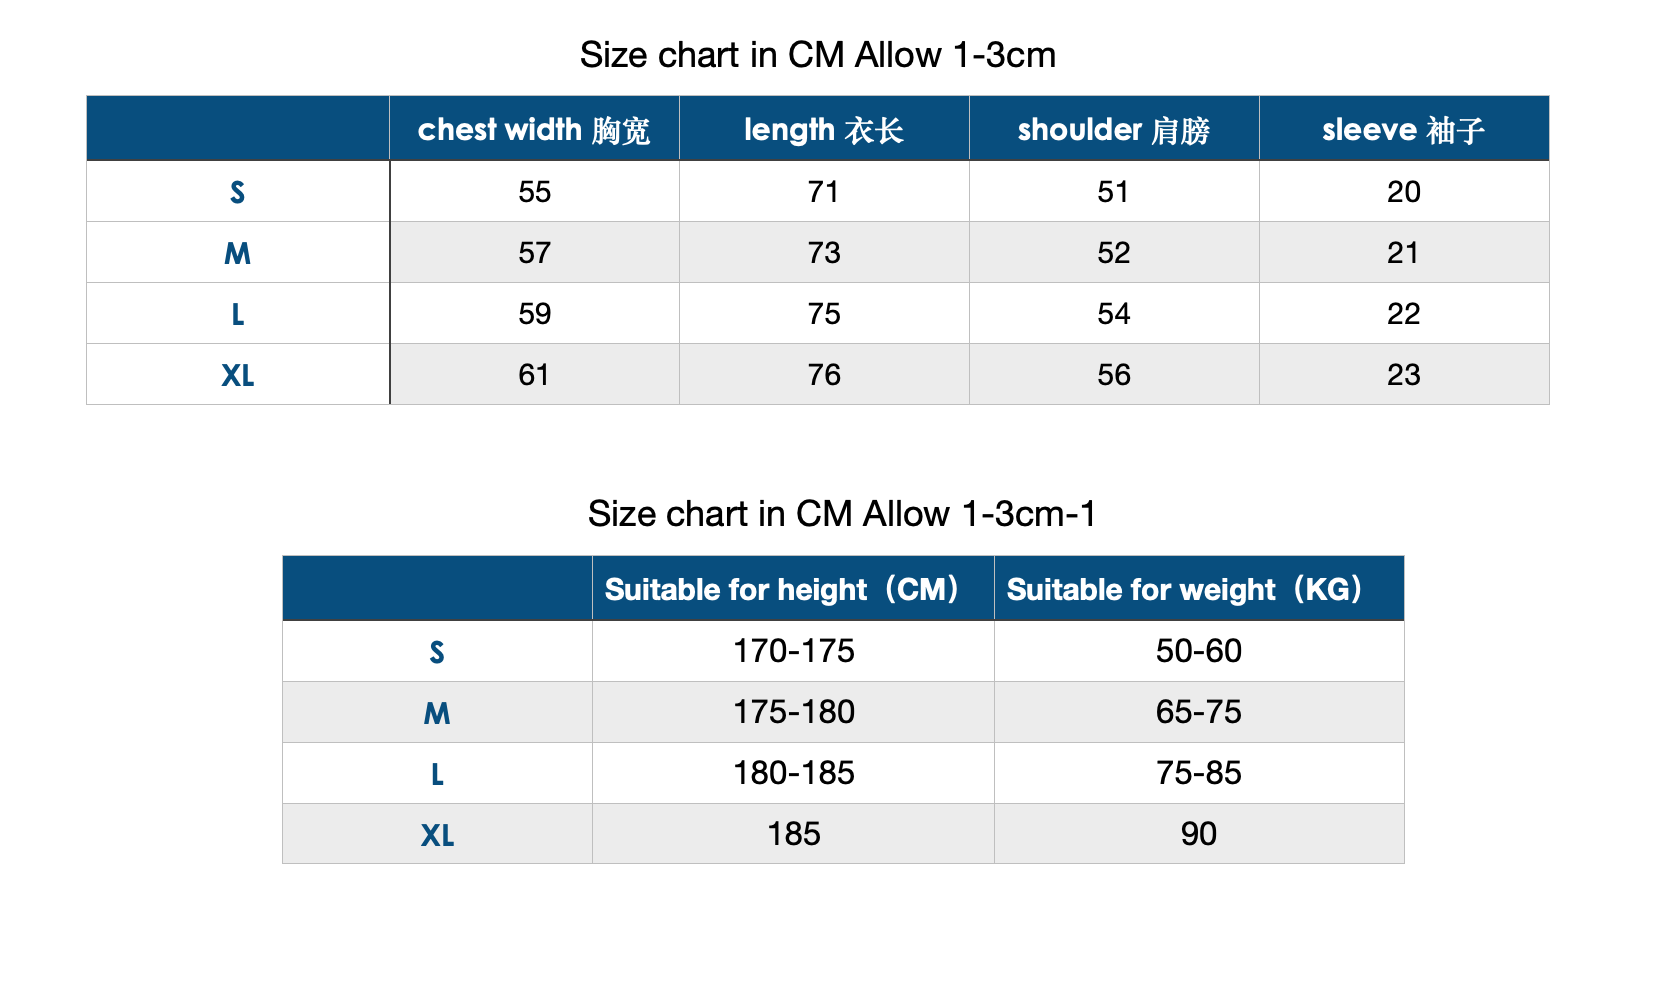Select the "Size chart in CM Allow 1-3cm-1" title

[x=842, y=514]
